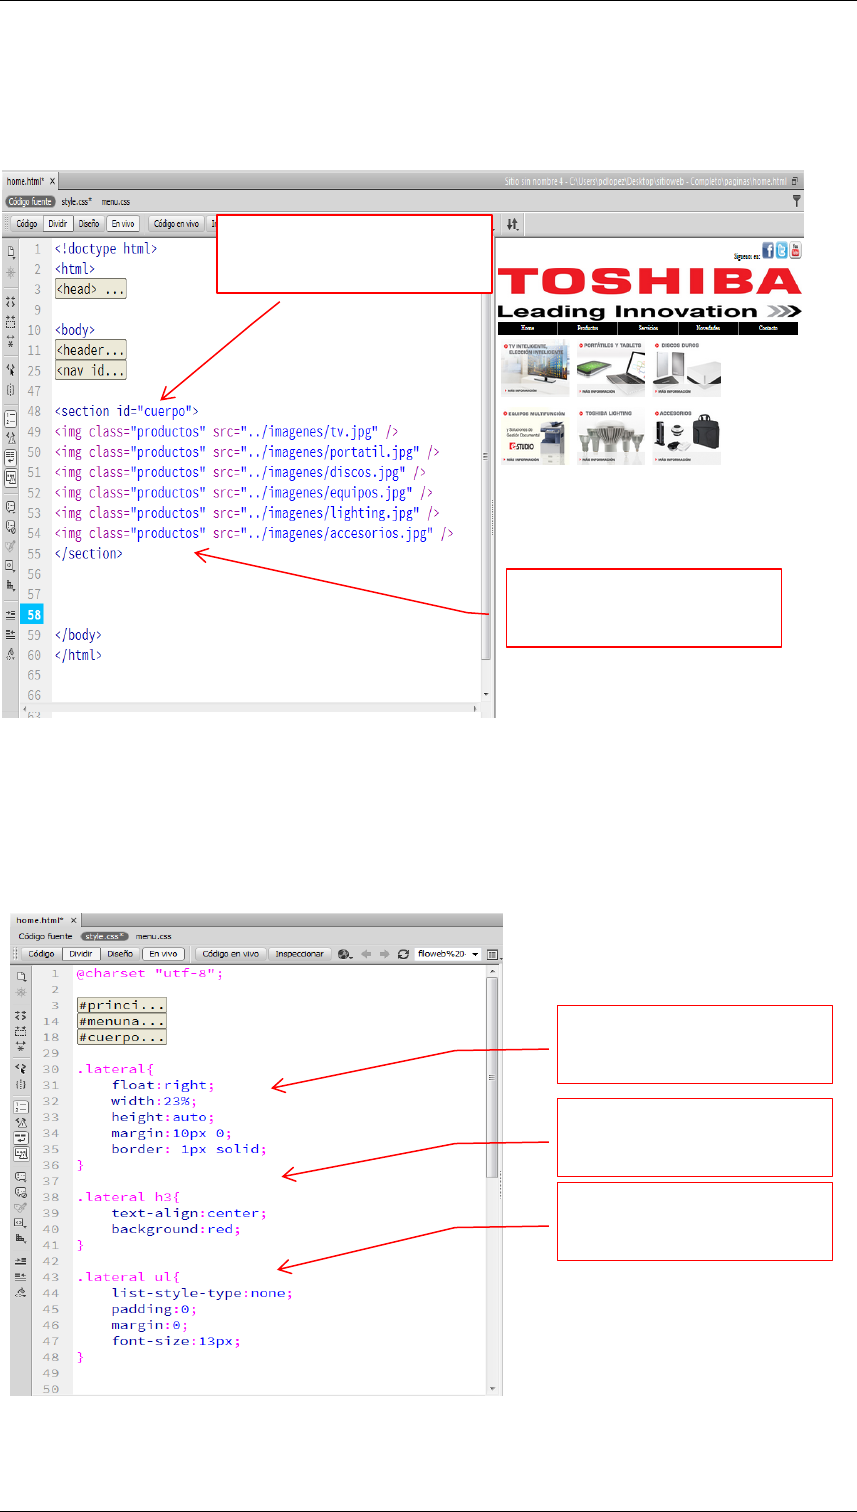This screenshot has width=857, height=1512.
Task: Balance braces icon in lower style.css window
Action: (21, 1085)
